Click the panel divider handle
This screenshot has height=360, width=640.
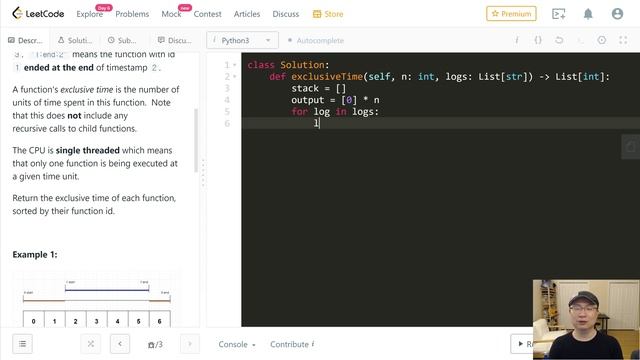point(203,173)
